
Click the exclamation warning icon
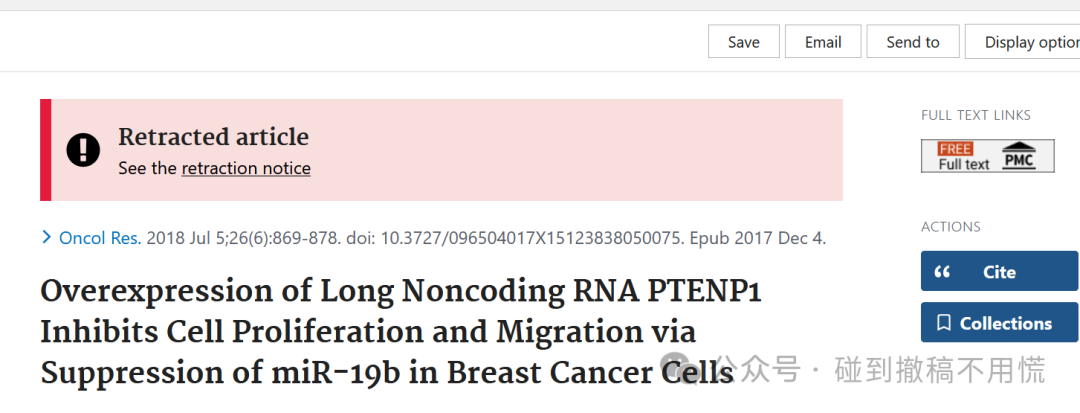click(x=83, y=149)
